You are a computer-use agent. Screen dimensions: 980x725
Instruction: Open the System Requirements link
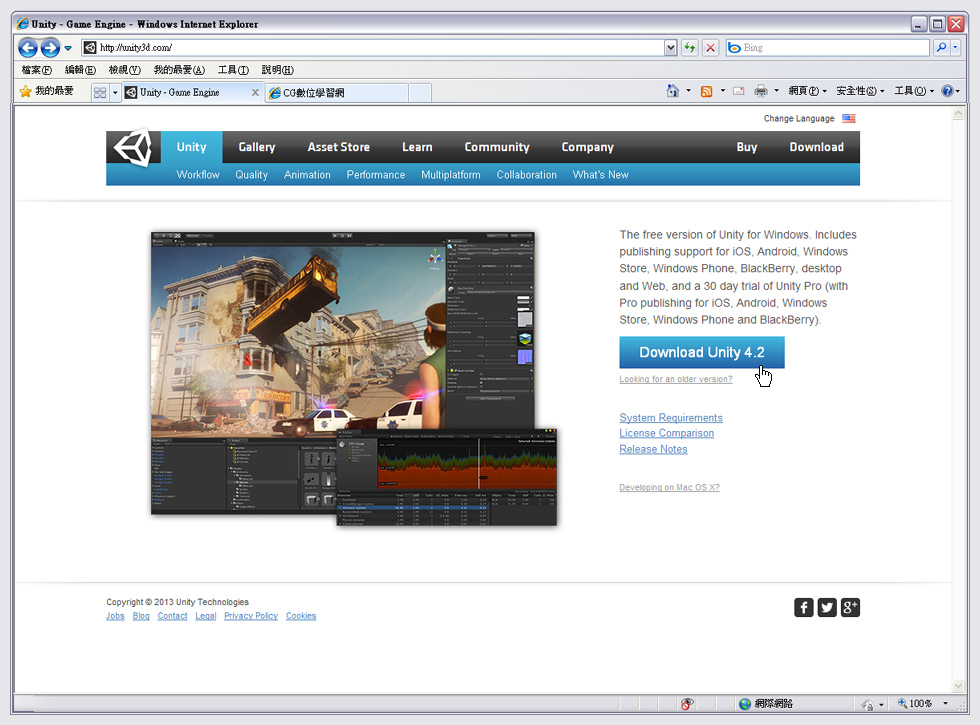coord(671,418)
